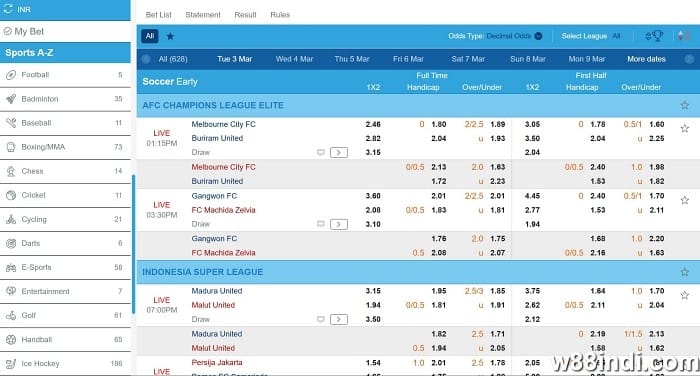The width and height of the screenshot is (700, 376).
Task: Bet FC Machida Zelvia 1X2 odds 2.08
Action: click(373, 210)
